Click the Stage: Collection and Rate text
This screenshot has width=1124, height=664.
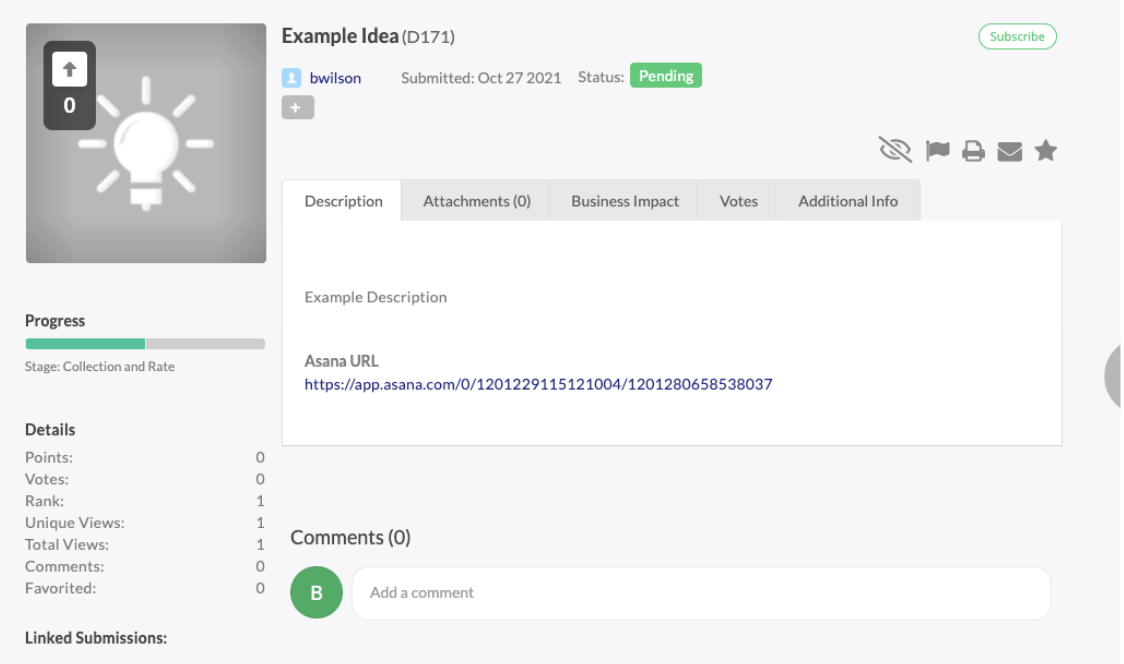pos(100,366)
